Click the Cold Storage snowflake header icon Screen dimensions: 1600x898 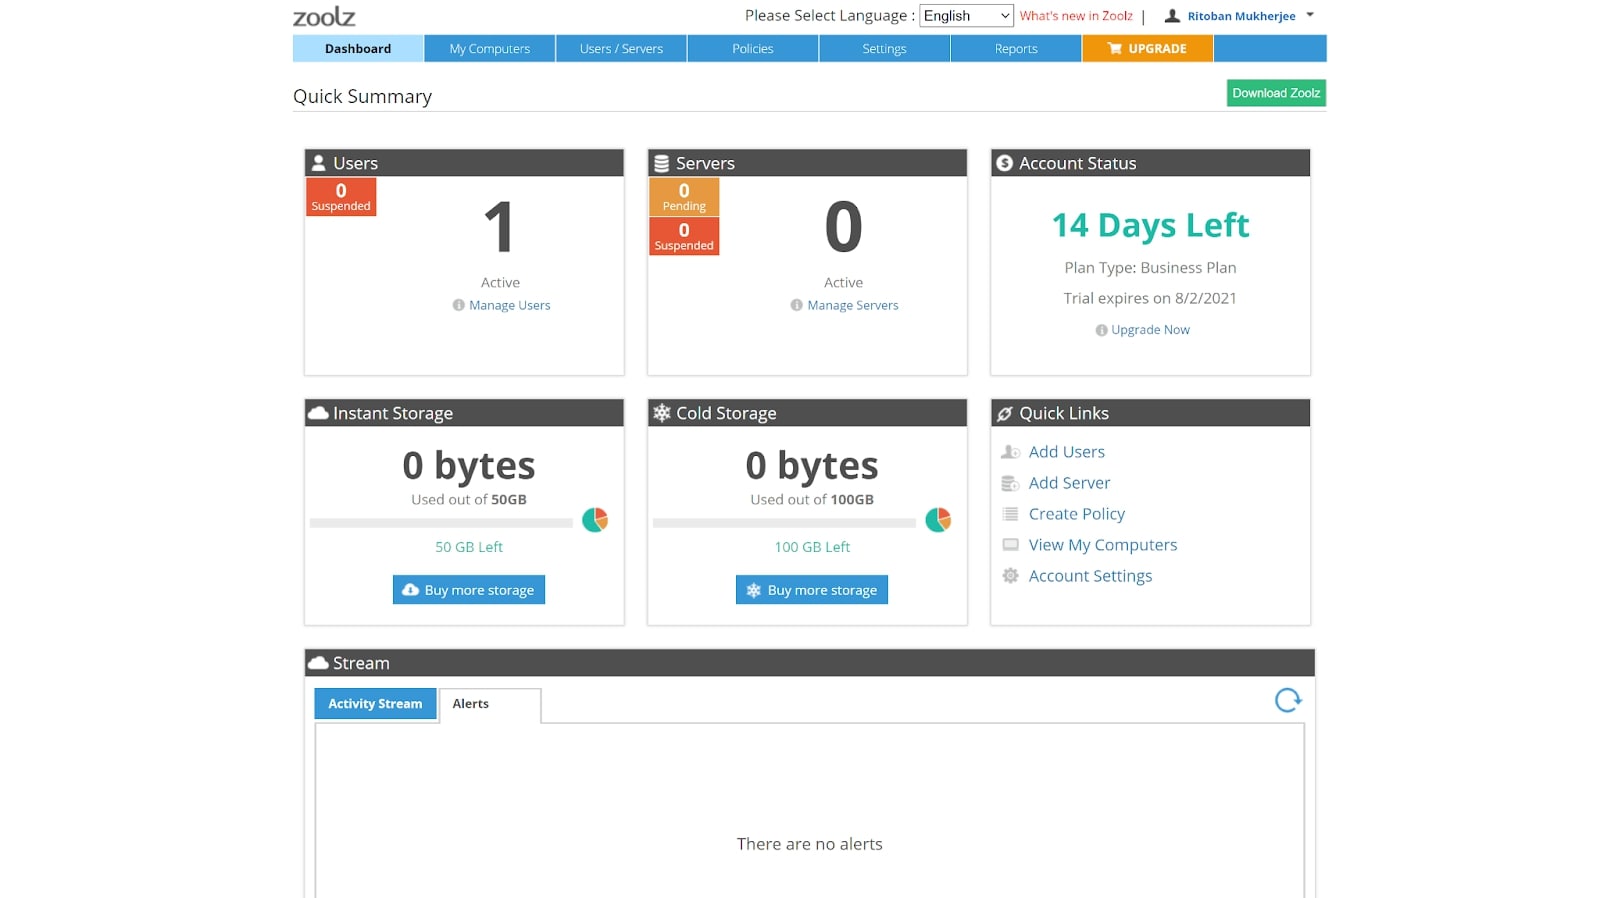coord(661,413)
